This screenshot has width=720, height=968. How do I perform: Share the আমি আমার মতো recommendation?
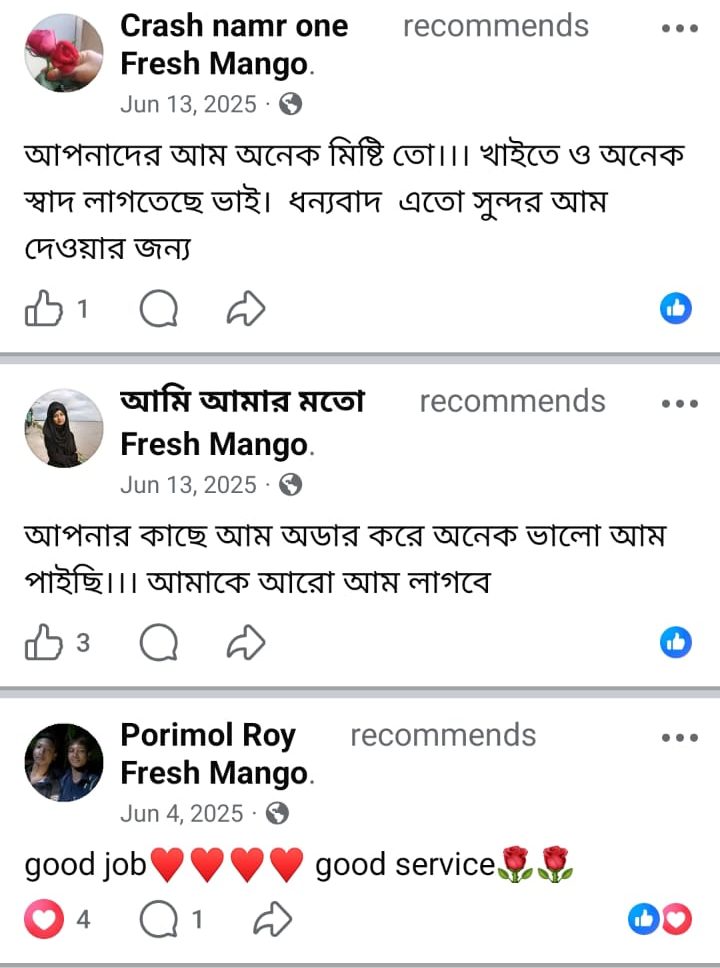(x=246, y=643)
